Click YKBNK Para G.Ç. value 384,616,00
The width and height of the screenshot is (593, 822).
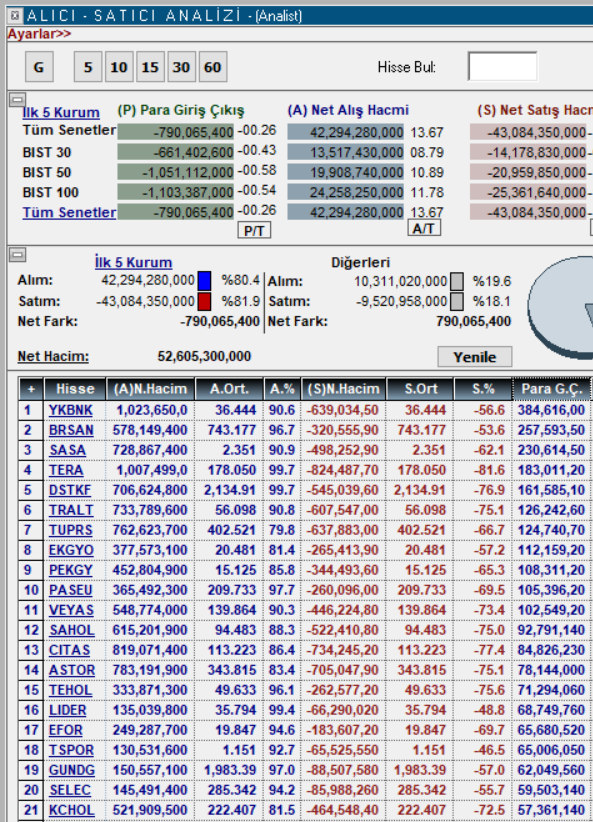tap(551, 410)
